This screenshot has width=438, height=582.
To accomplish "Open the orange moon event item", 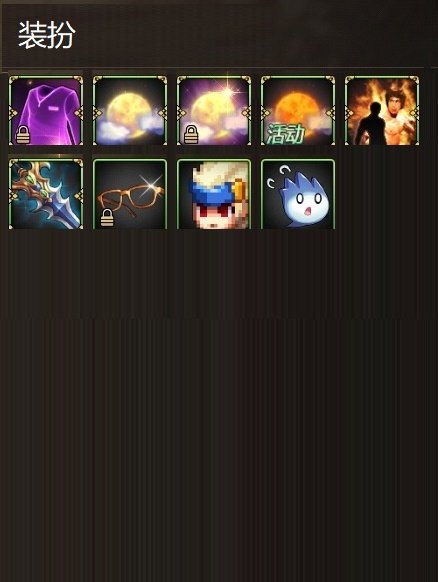I will click(x=298, y=111).
